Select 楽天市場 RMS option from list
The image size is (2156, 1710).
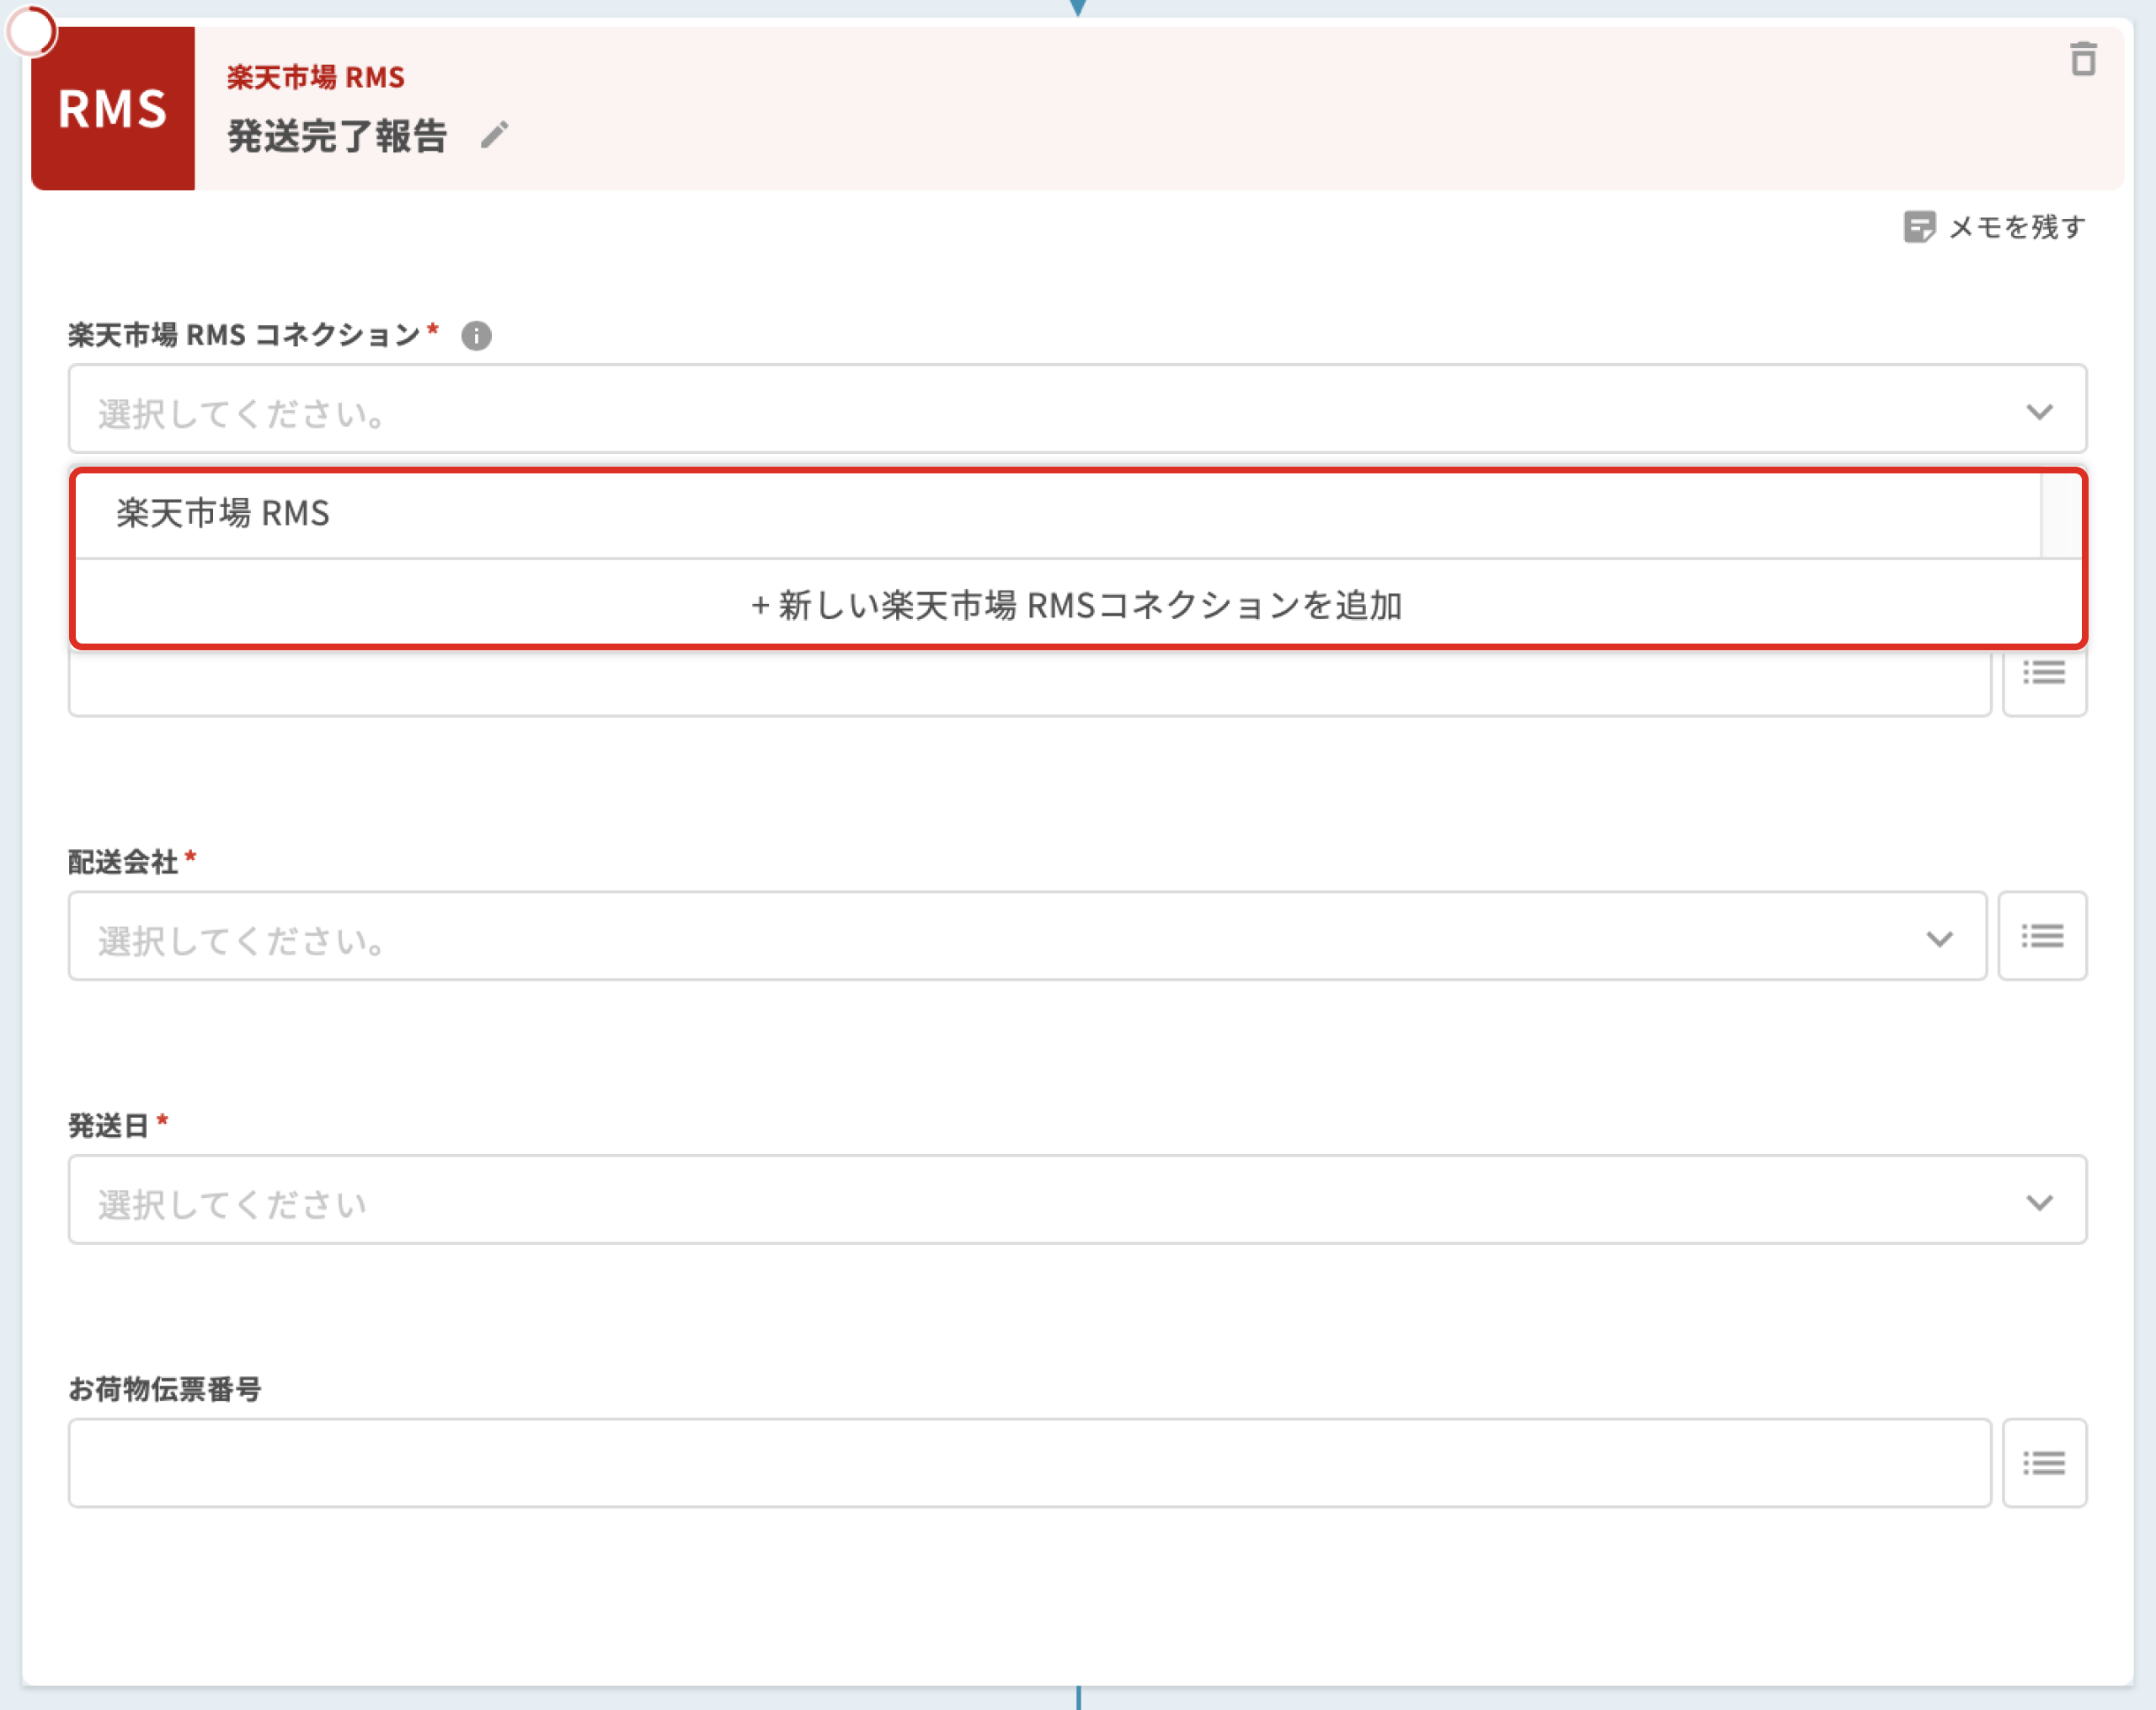click(x=223, y=514)
